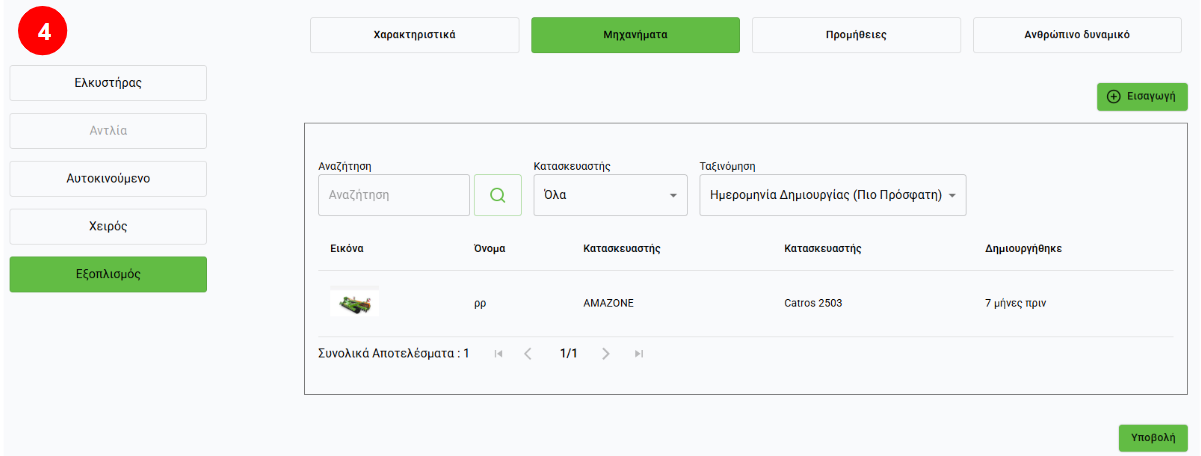Select Ελκυστήρας in the sidebar
Image resolution: width=1201 pixels, height=456 pixels.
(108, 83)
